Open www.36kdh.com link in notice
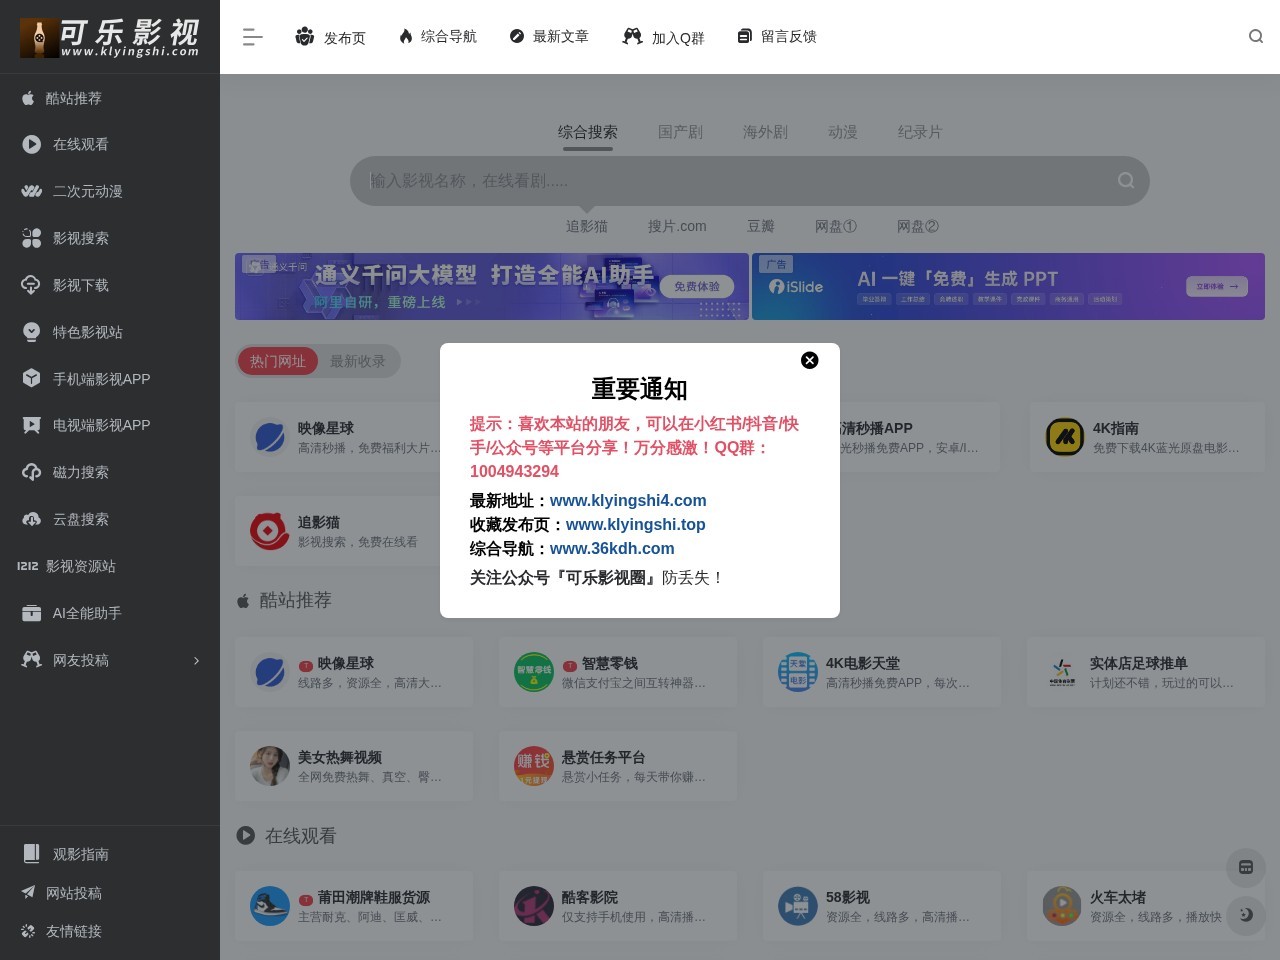Viewport: 1280px width, 960px height. 612,548
